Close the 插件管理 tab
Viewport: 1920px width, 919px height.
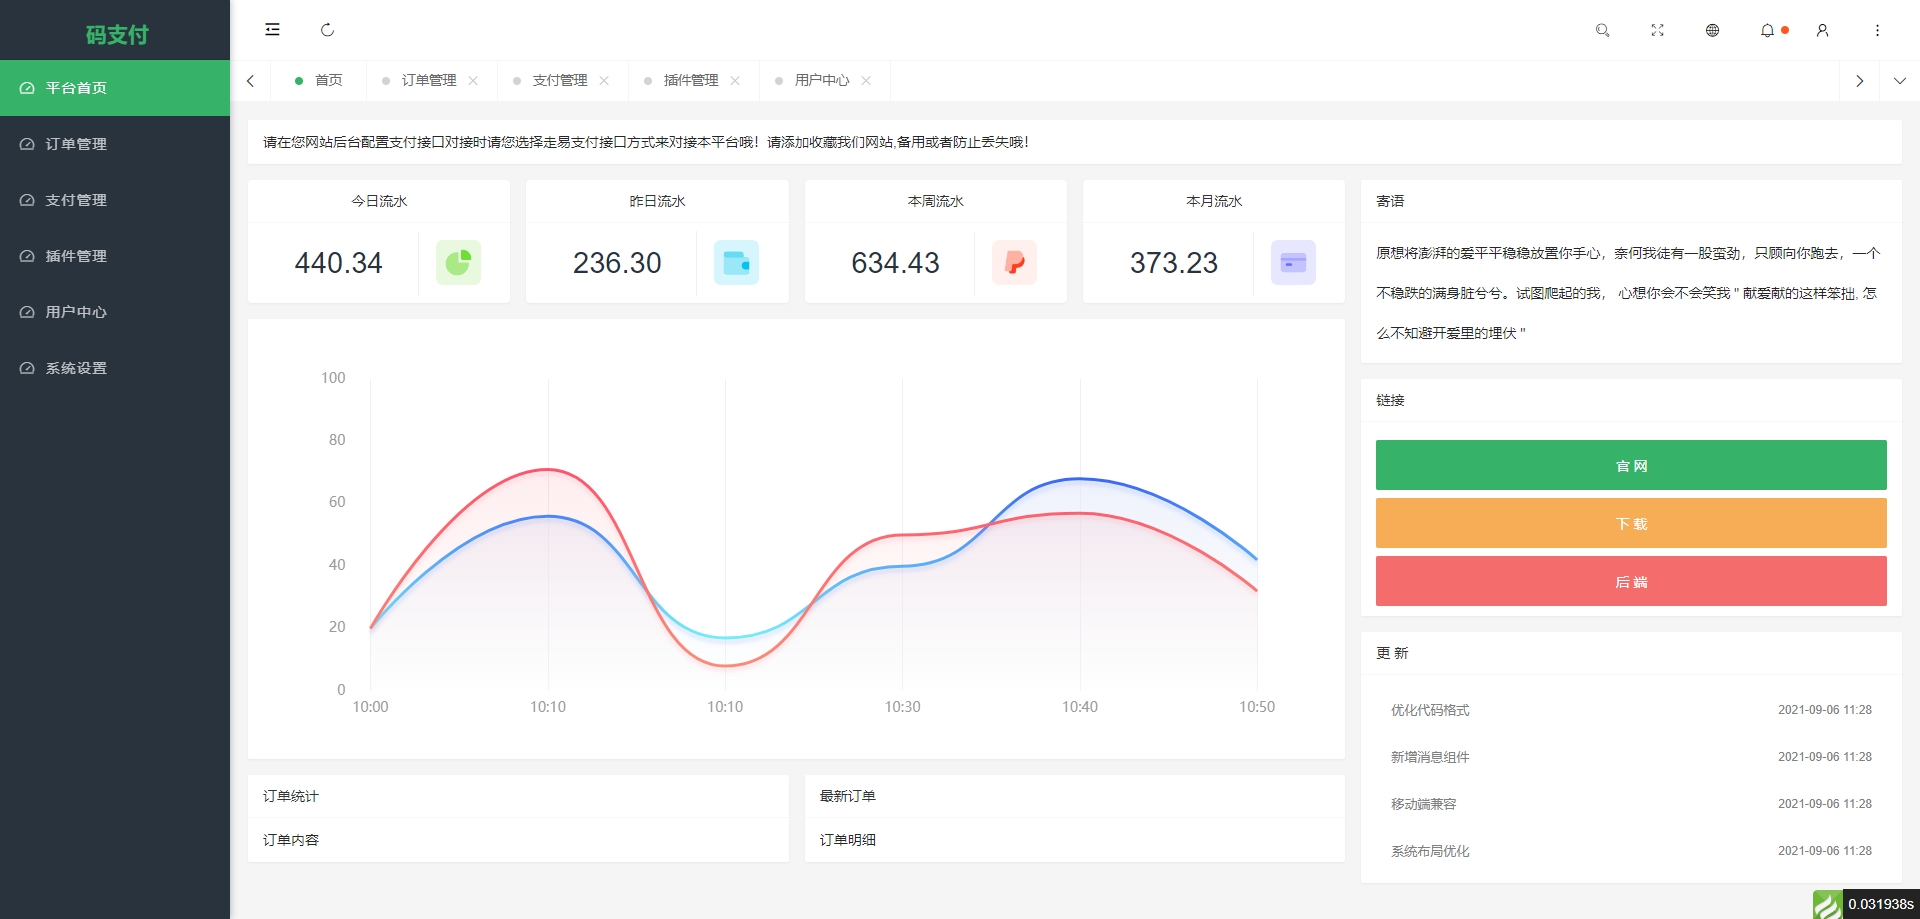pyautogui.click(x=736, y=80)
